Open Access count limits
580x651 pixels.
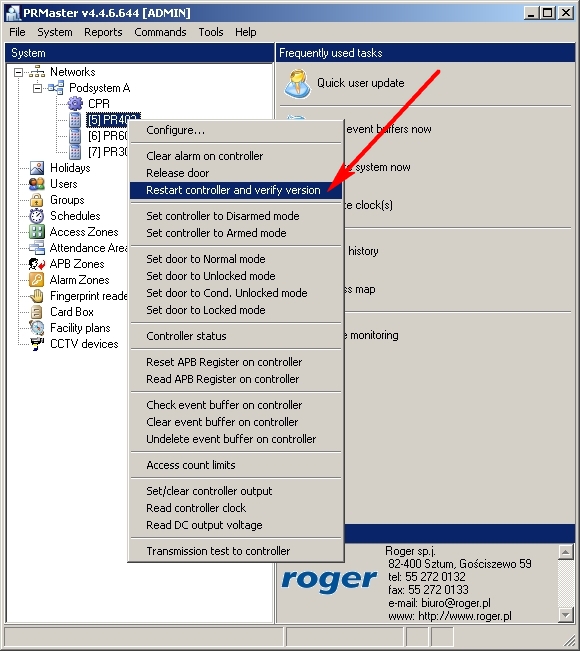click(236, 465)
